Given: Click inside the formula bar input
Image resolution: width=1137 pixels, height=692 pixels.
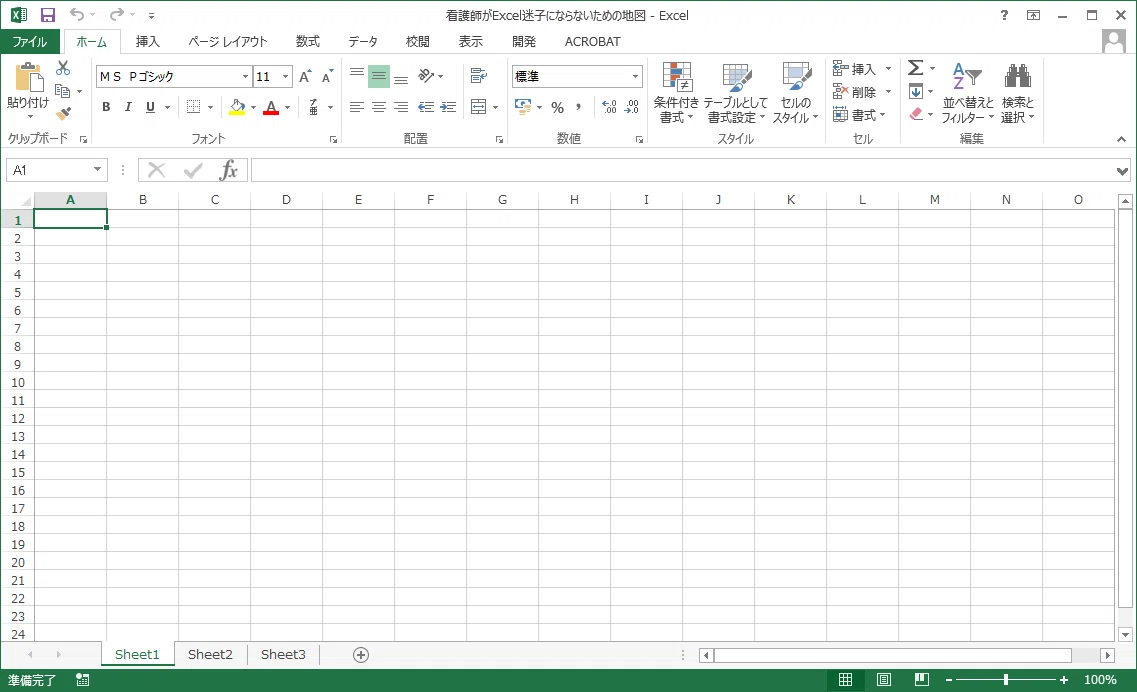Looking at the screenshot, I should pyautogui.click(x=682, y=170).
